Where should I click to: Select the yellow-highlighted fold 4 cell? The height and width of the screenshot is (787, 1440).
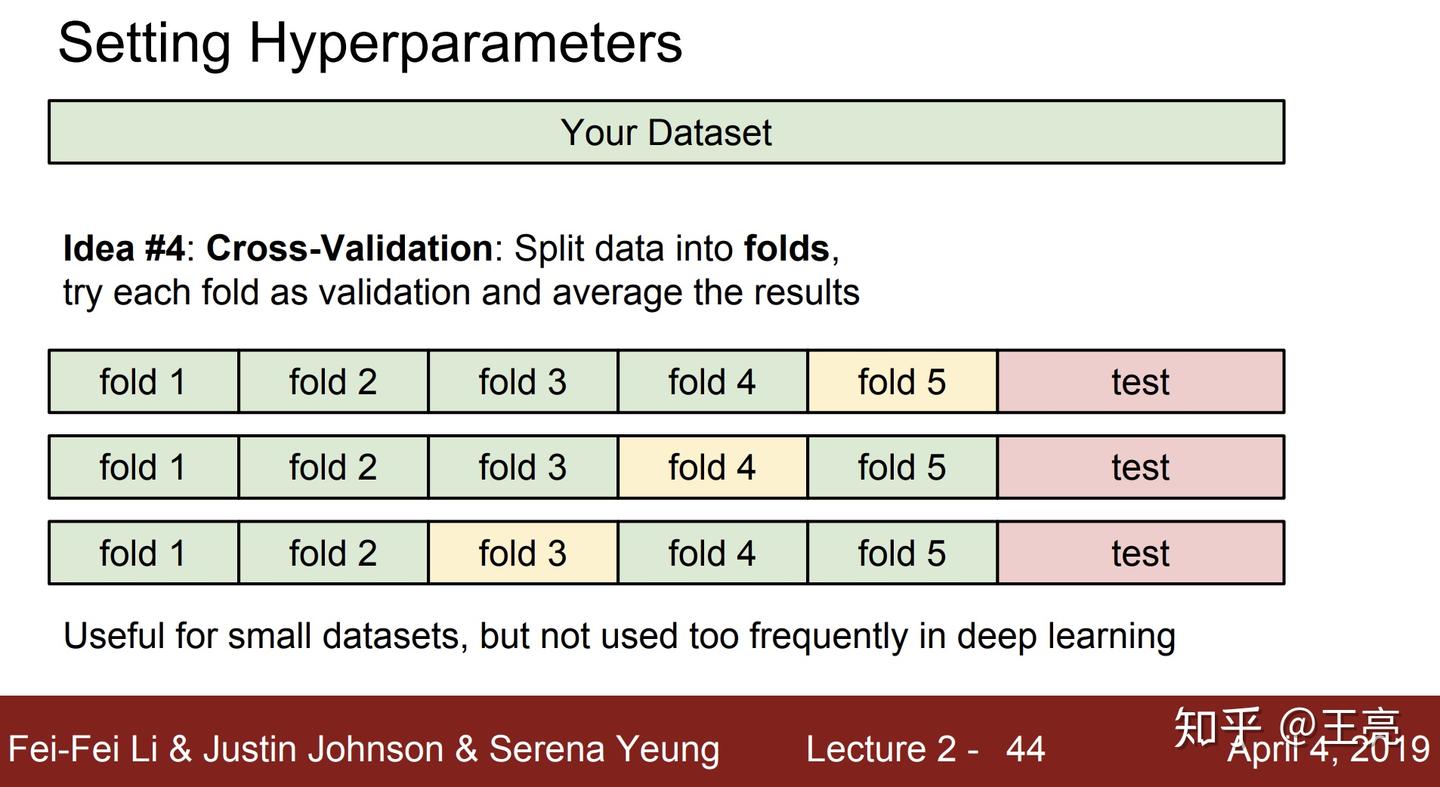pos(712,467)
